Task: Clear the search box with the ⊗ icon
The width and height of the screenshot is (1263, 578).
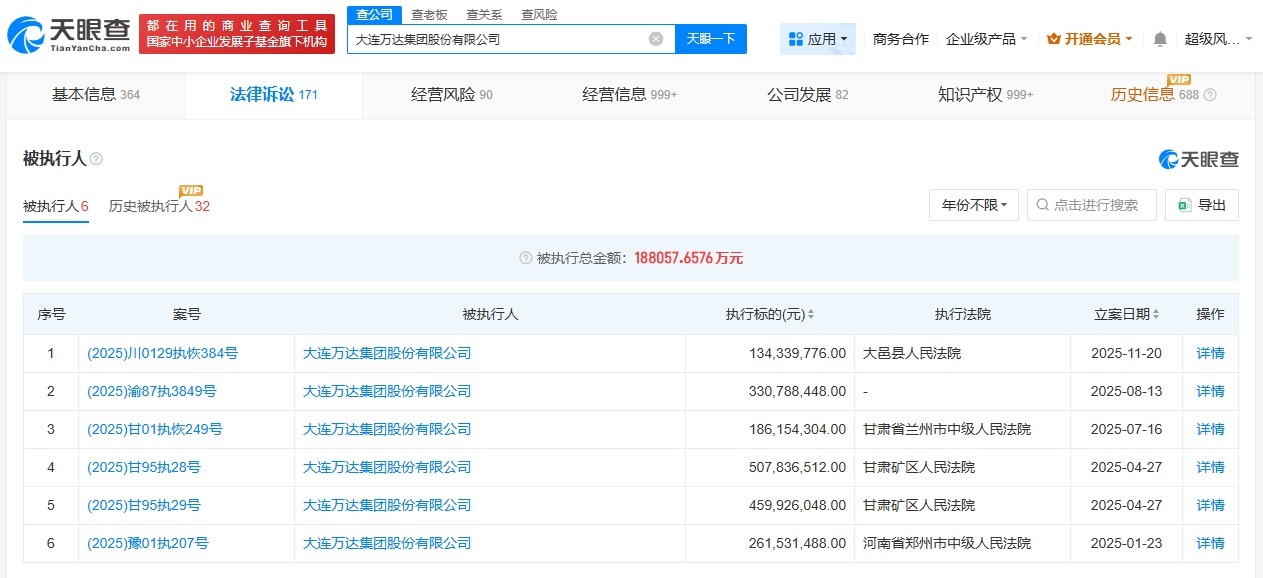Action: [x=655, y=38]
